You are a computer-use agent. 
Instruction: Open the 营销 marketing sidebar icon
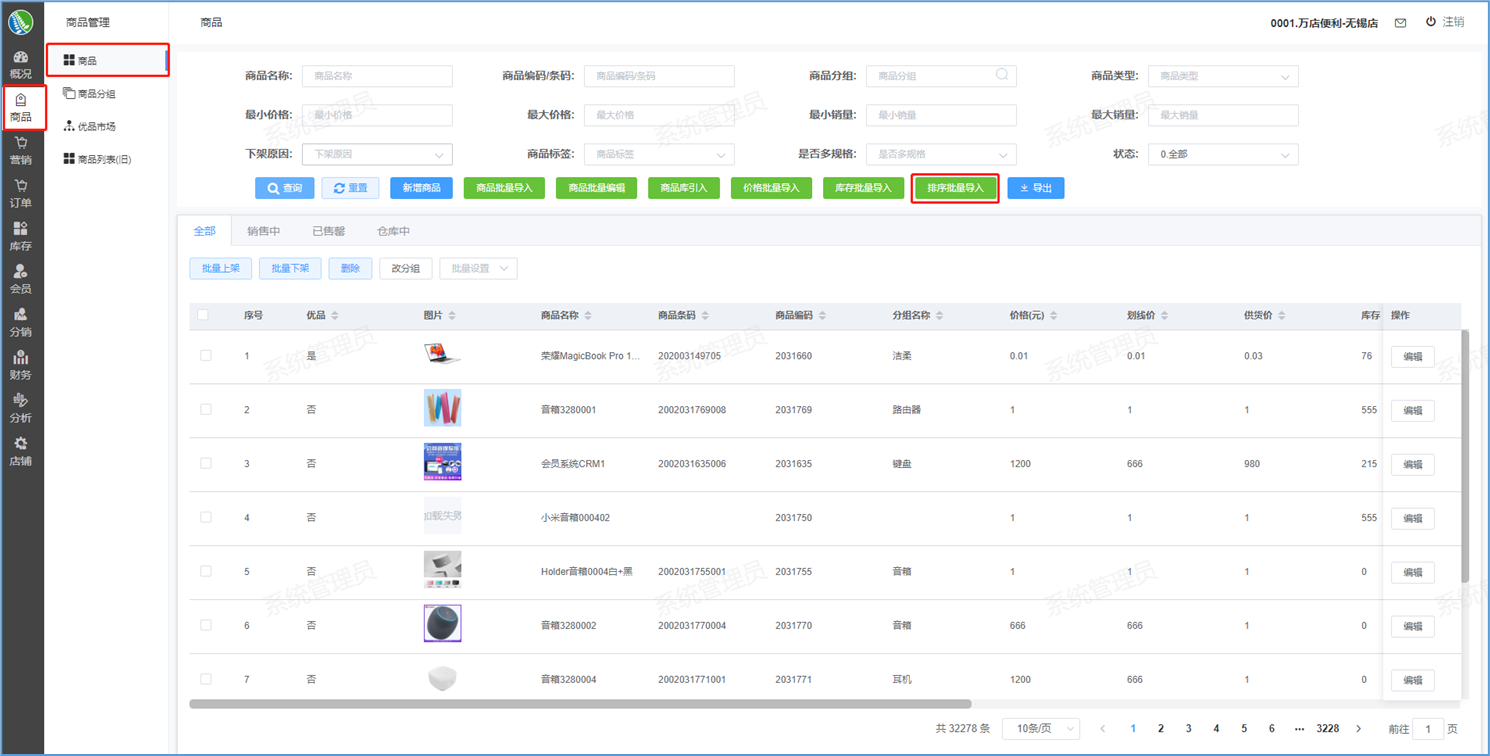pyautogui.click(x=20, y=150)
